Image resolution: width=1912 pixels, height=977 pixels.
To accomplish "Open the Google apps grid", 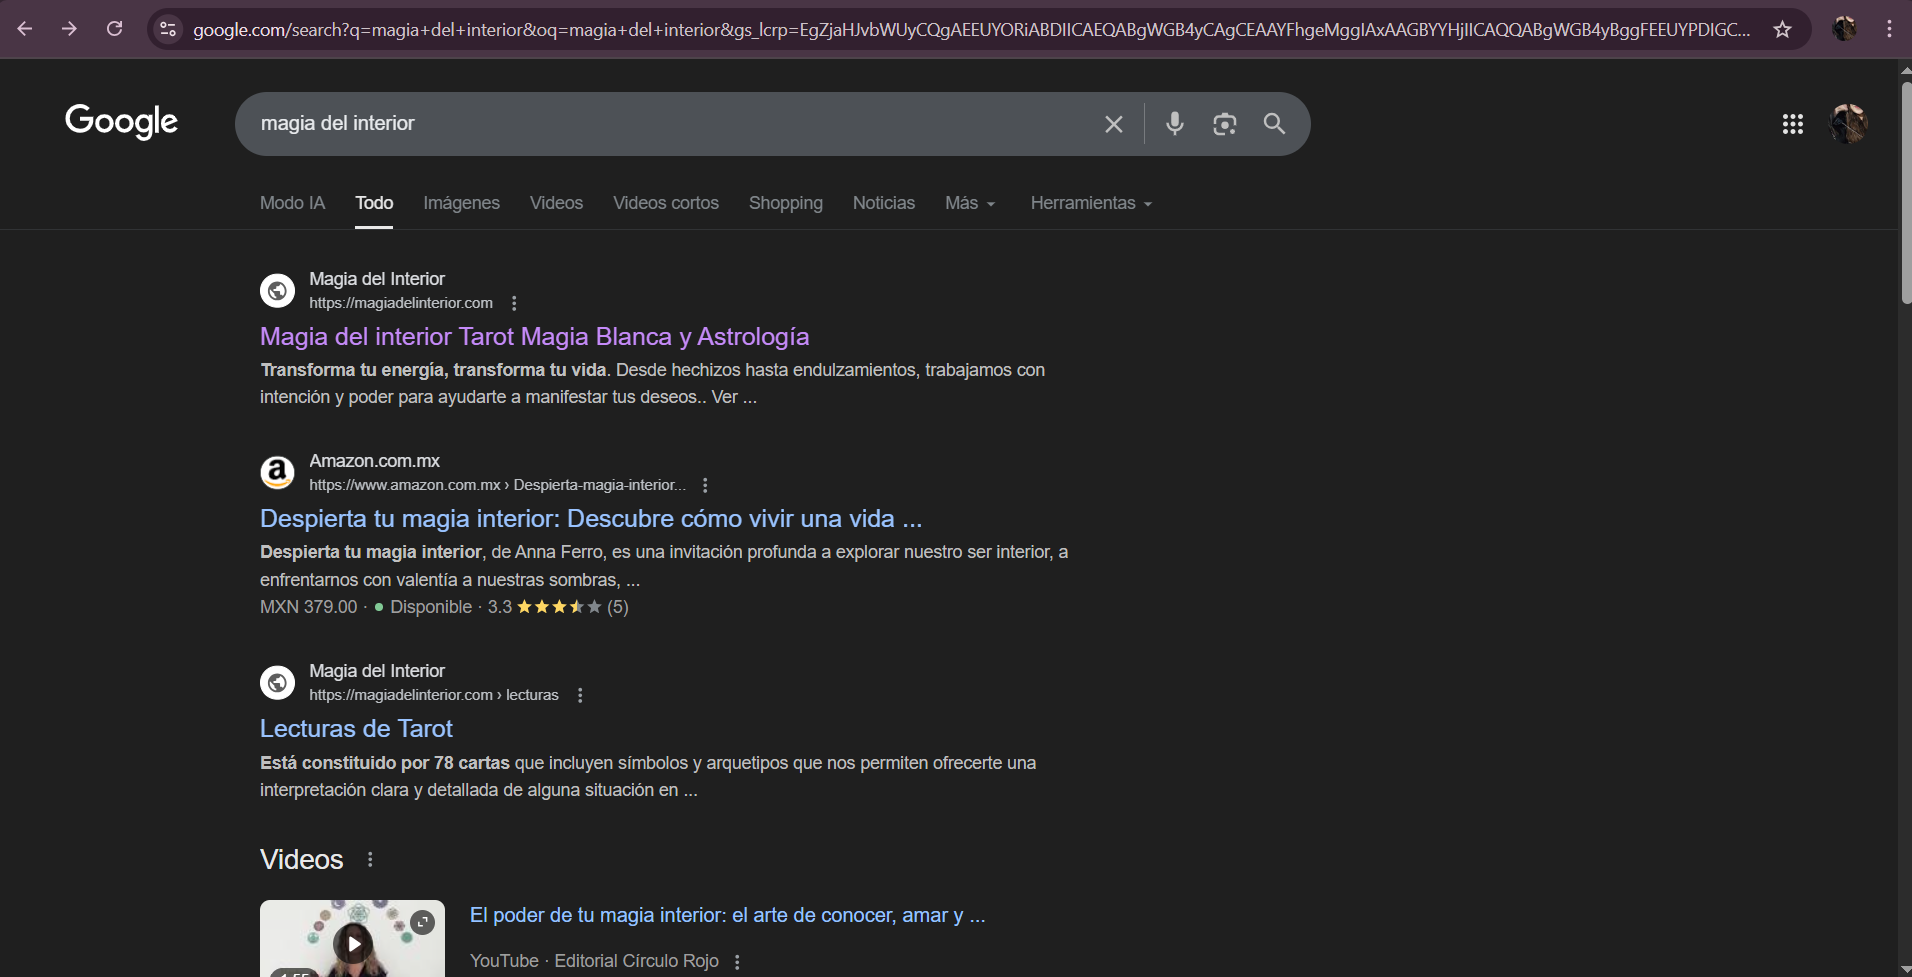I will pos(1793,124).
